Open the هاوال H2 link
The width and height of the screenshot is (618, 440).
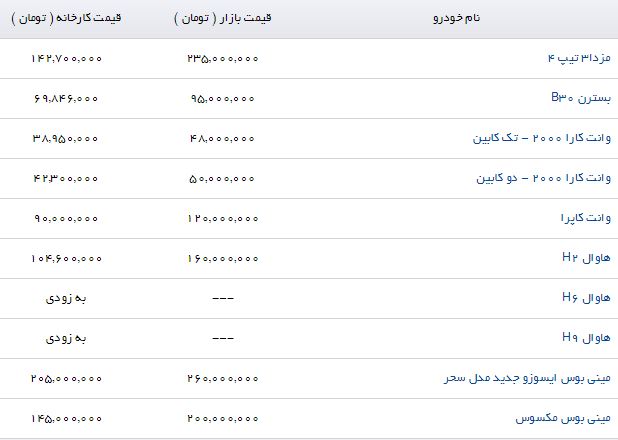(x=586, y=258)
